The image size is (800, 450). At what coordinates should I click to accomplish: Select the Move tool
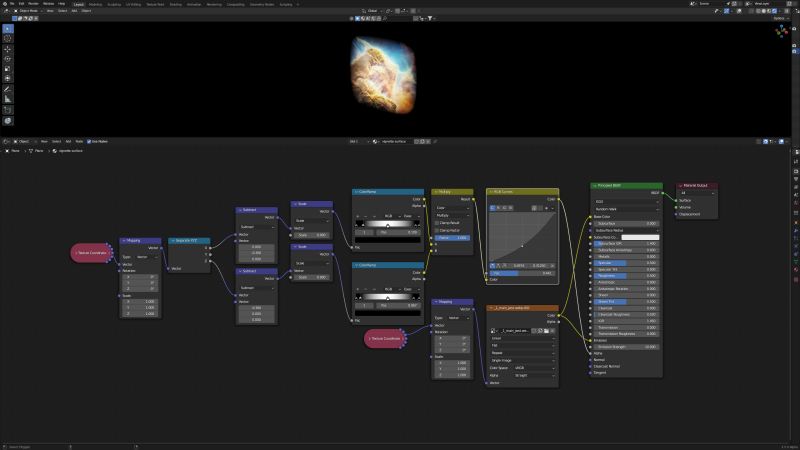click(8, 49)
